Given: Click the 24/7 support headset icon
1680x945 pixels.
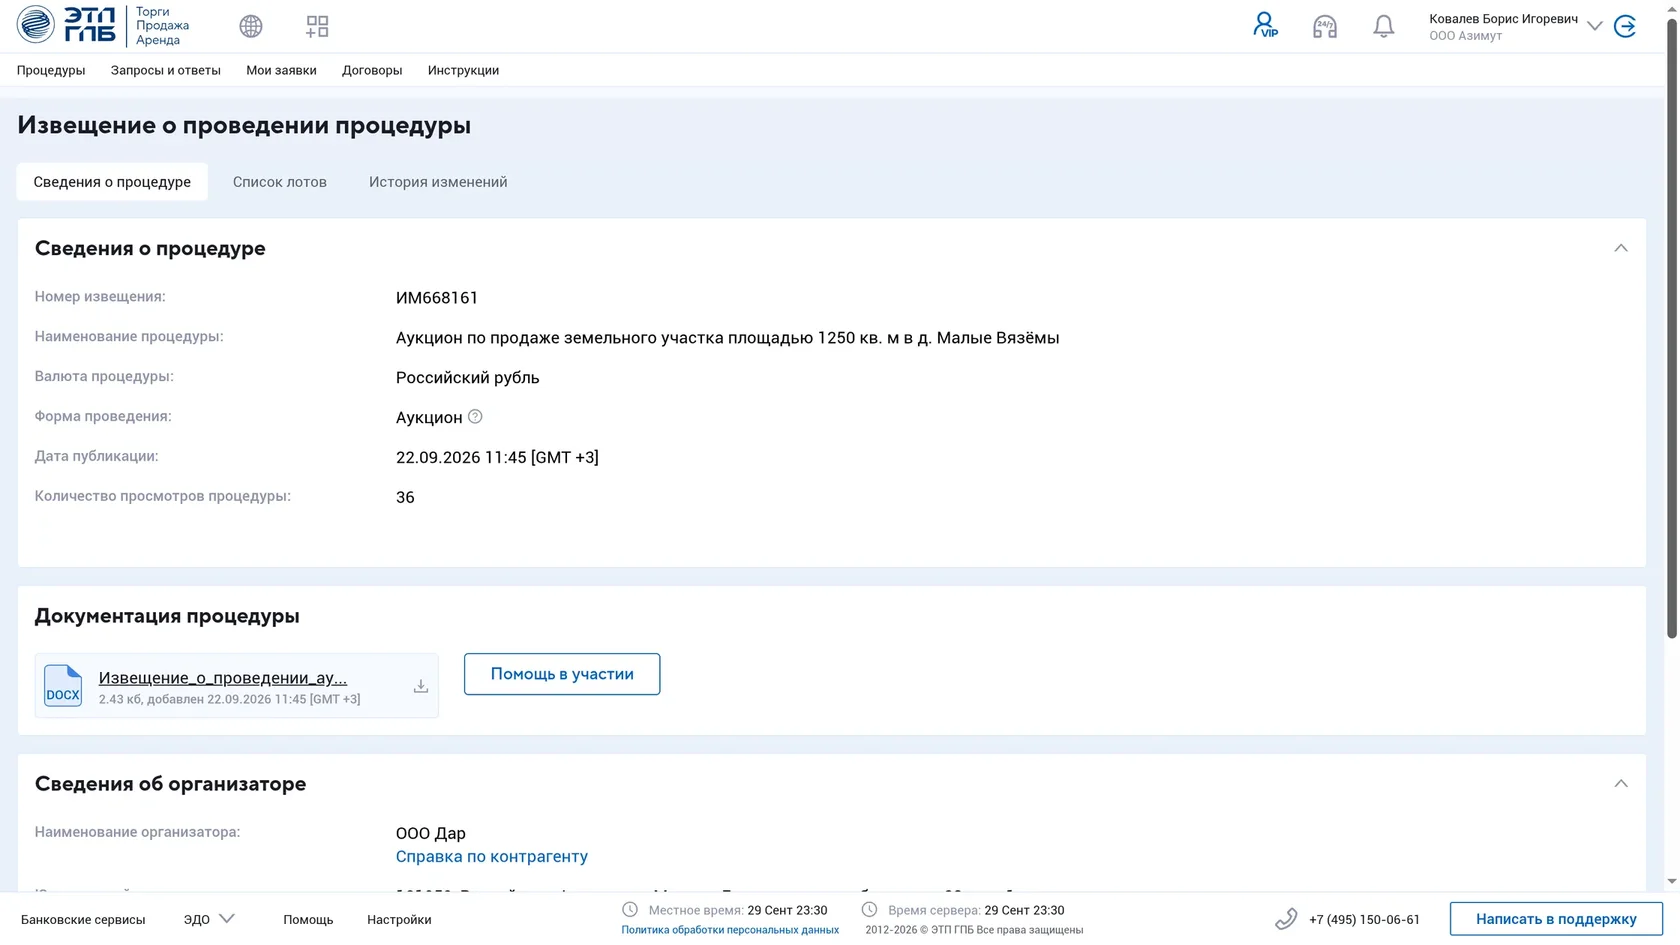Looking at the screenshot, I should [1325, 26].
